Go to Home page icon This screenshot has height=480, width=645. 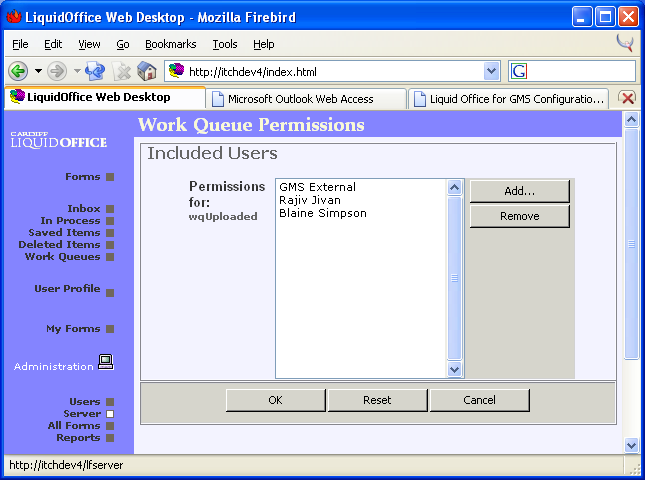point(146,71)
